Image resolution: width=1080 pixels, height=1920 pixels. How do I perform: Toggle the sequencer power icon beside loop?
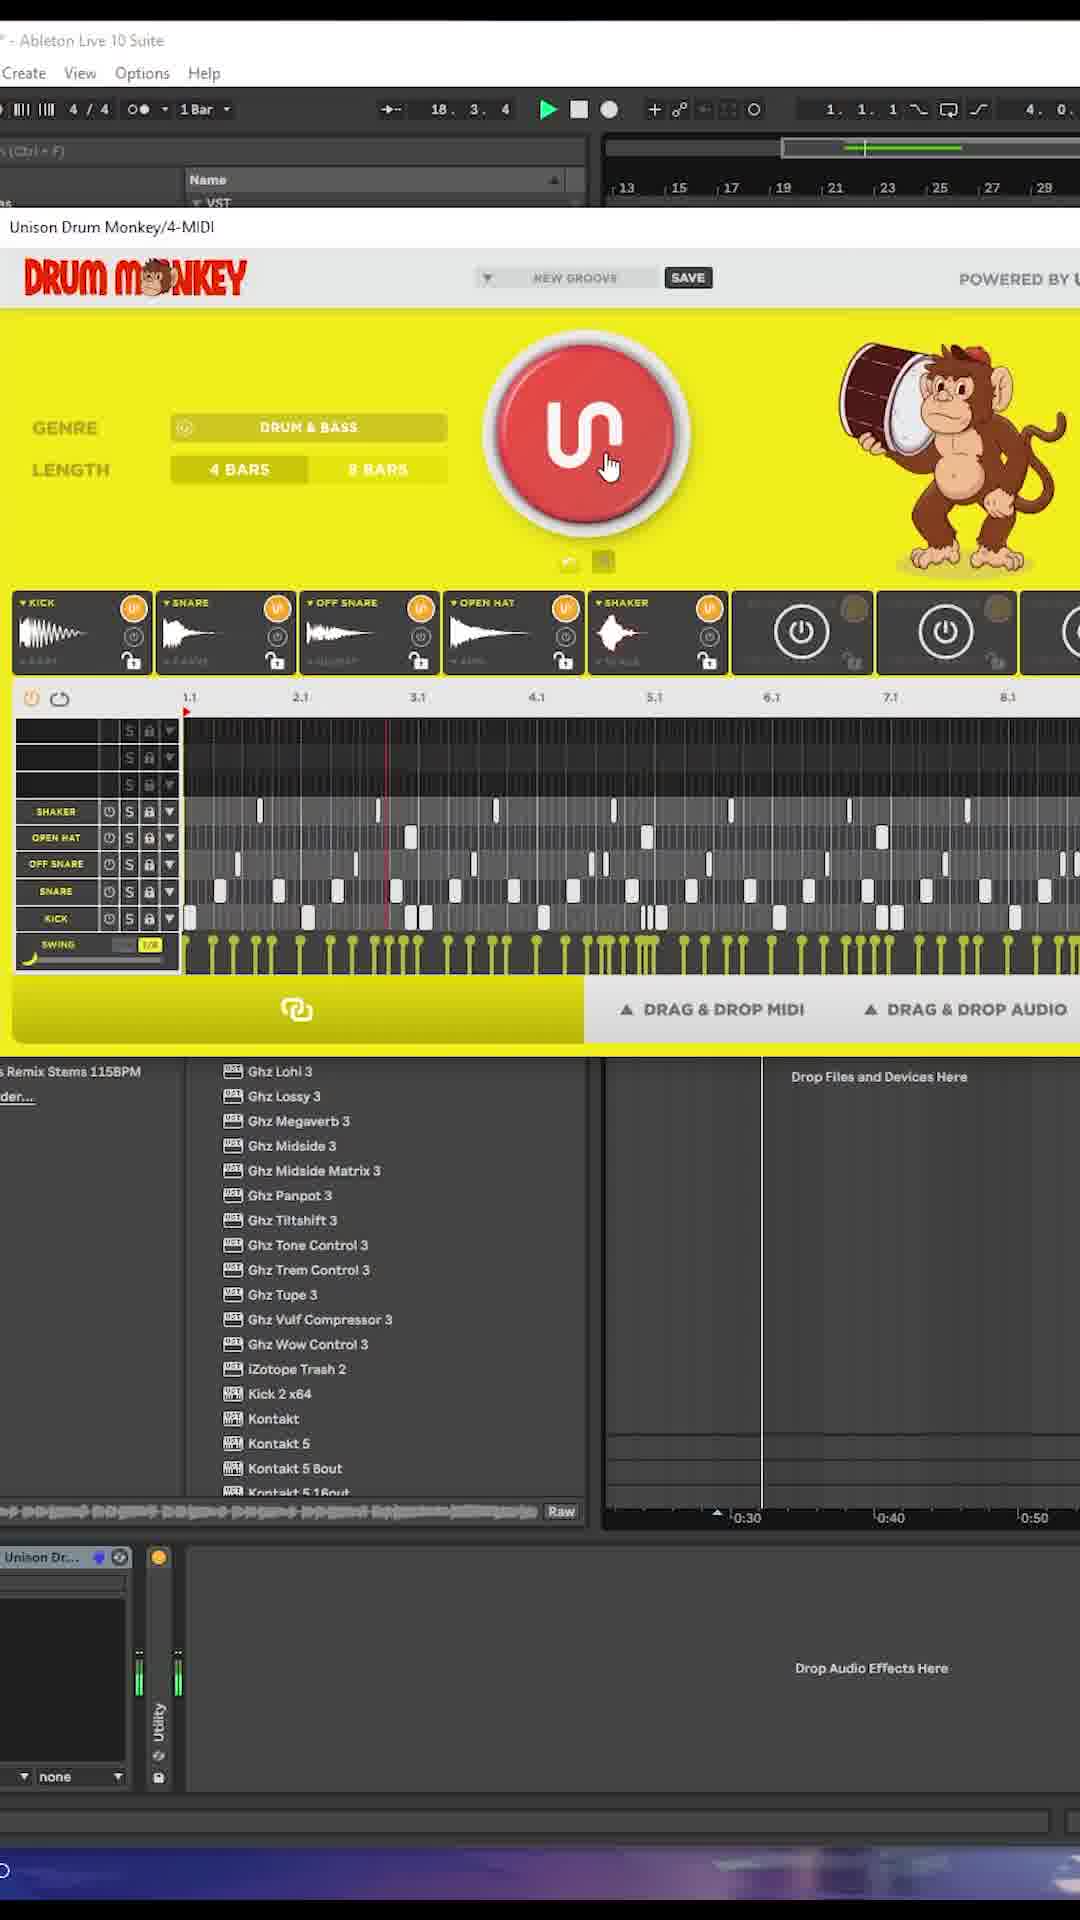point(31,699)
